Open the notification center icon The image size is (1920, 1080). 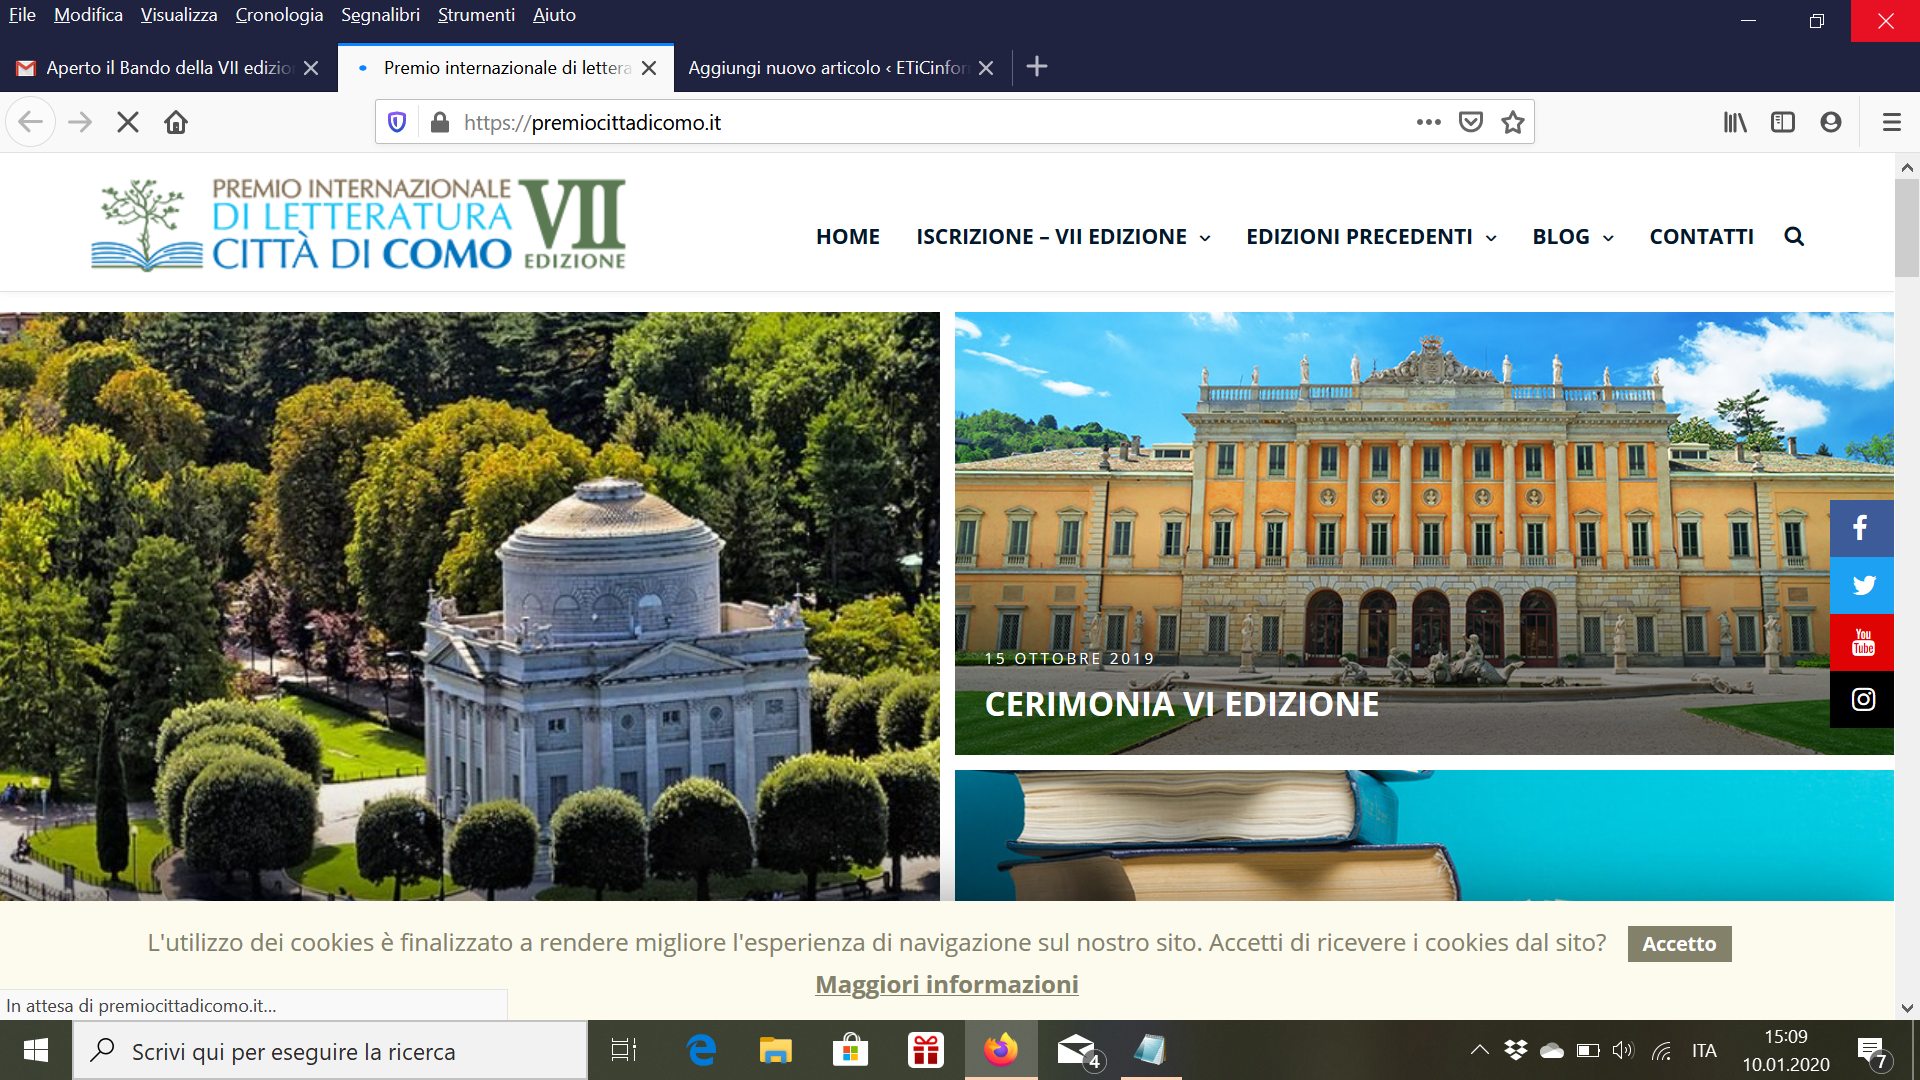pyautogui.click(x=1873, y=1050)
